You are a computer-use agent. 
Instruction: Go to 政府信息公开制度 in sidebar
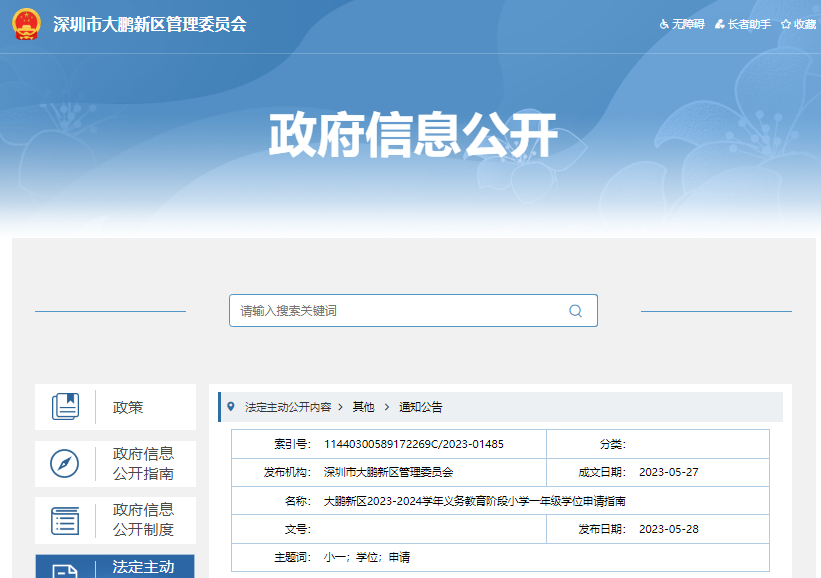tap(143, 520)
